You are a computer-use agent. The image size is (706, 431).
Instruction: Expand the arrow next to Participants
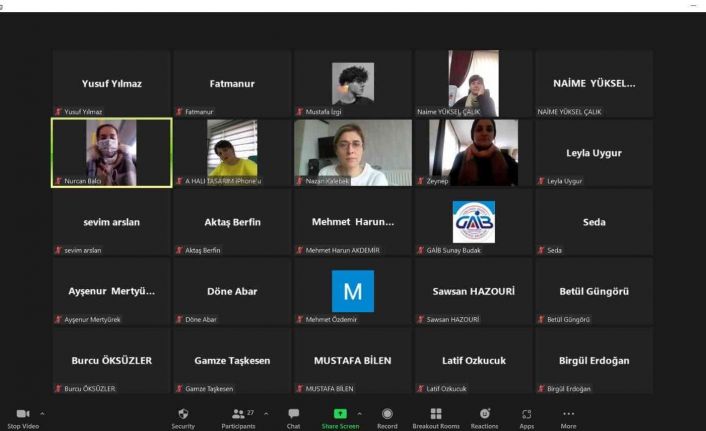pyautogui.click(x=266, y=413)
